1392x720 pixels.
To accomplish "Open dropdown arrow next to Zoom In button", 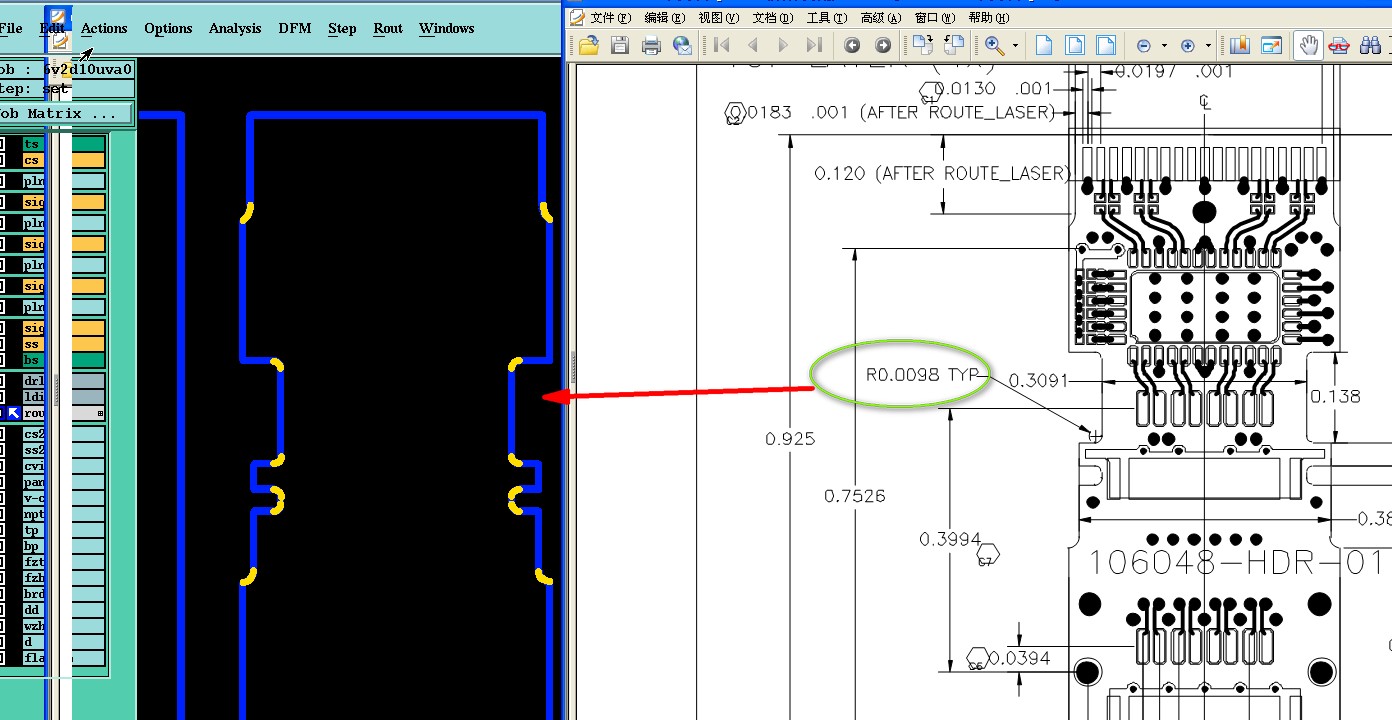I will [1208, 46].
